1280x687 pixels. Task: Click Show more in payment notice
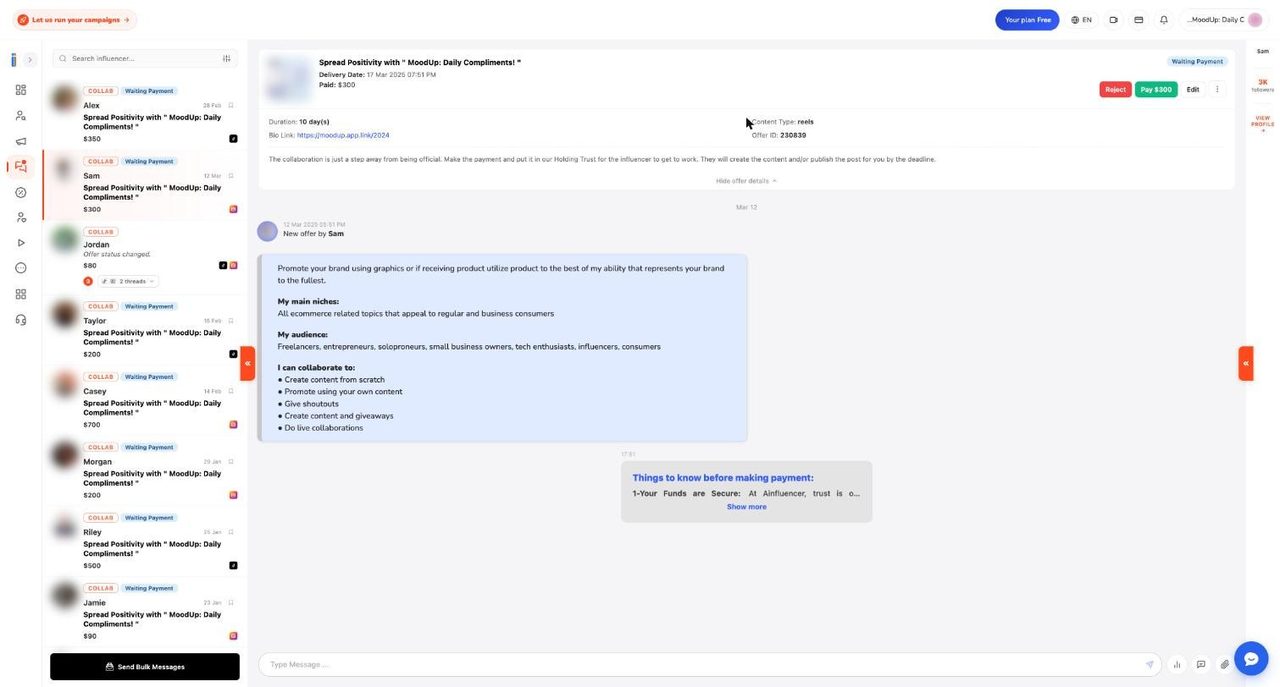click(x=746, y=507)
